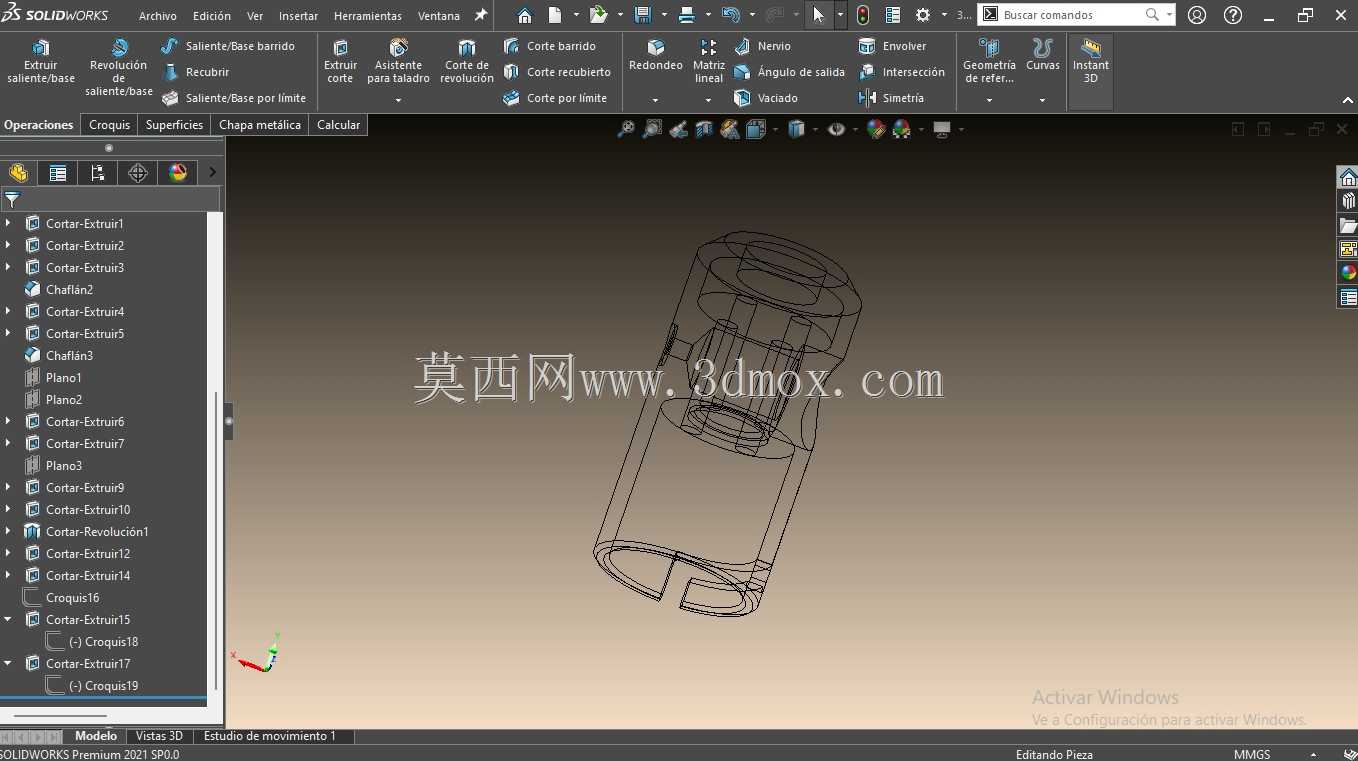Click the Buscar comandos search field
This screenshot has width=1358, height=761.
1072,15
